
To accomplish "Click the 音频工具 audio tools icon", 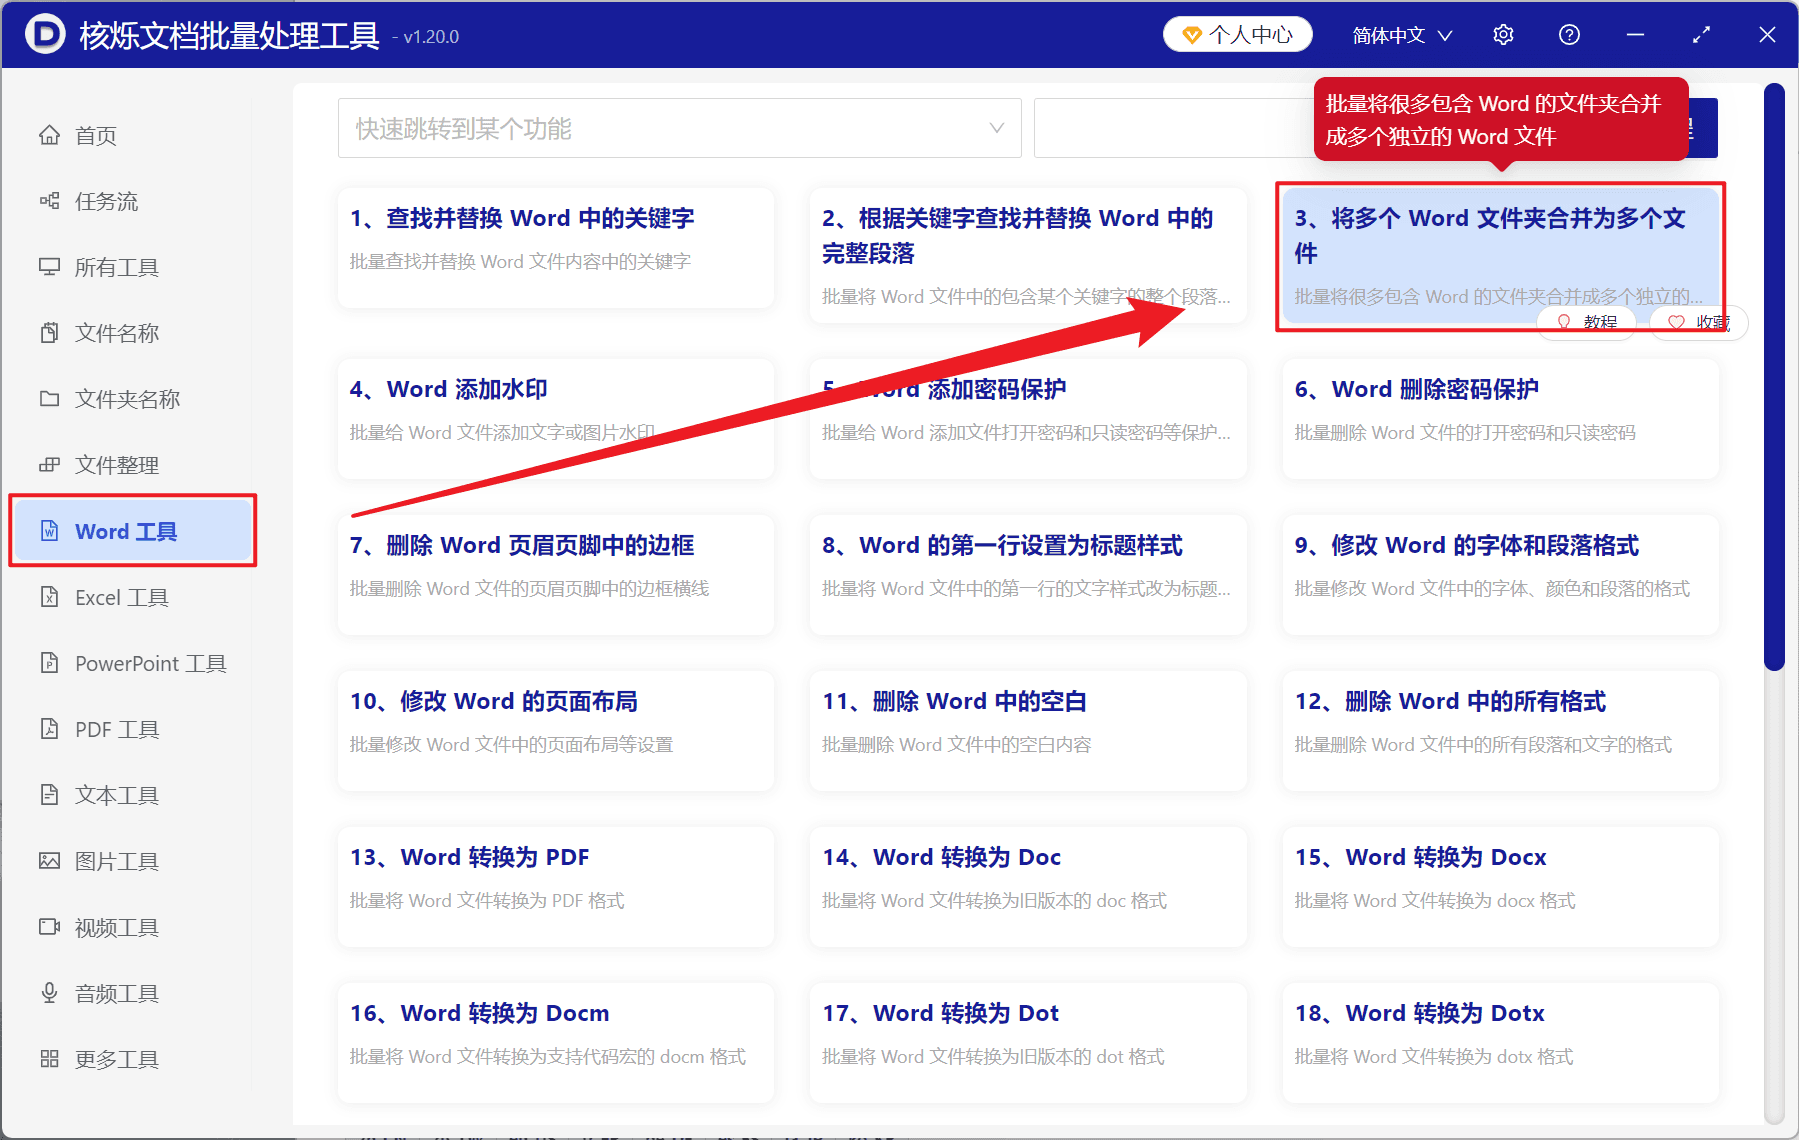I will 50,992.
